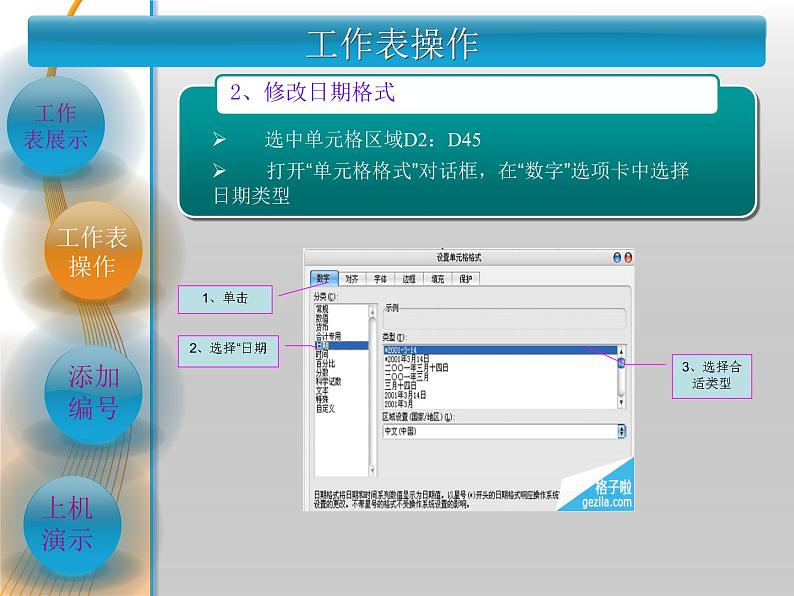Viewport: 794px width, 596px height.
Task: Select 时间 in the category list
Action: [322, 354]
